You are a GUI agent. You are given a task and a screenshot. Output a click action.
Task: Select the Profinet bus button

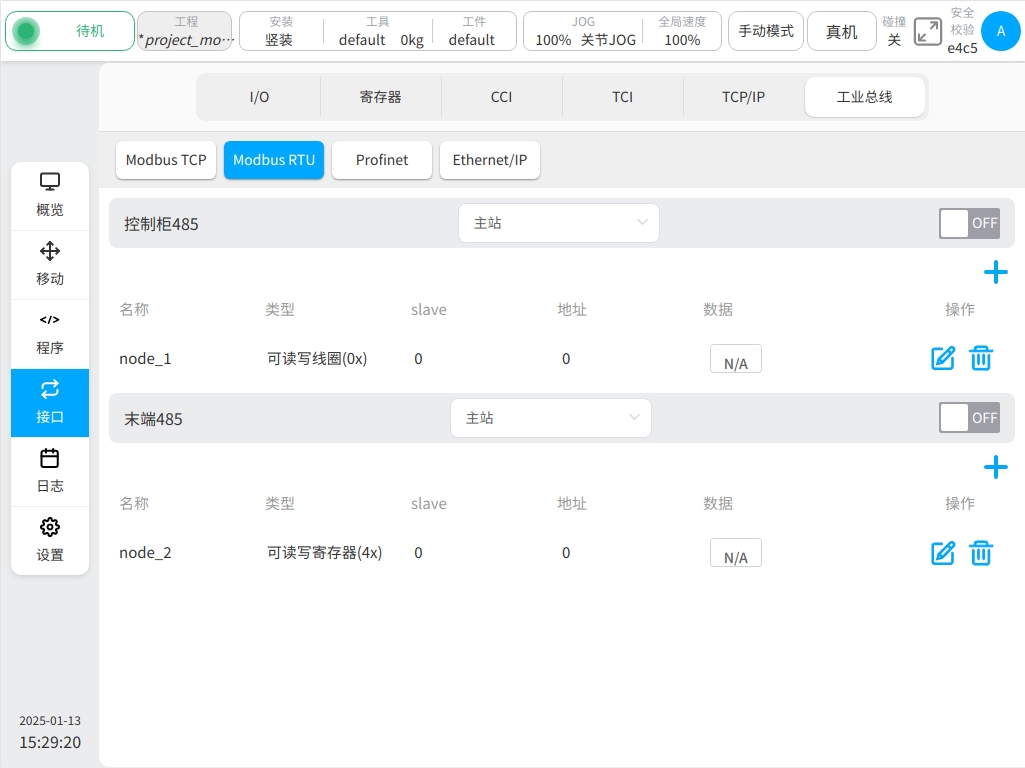(382, 160)
